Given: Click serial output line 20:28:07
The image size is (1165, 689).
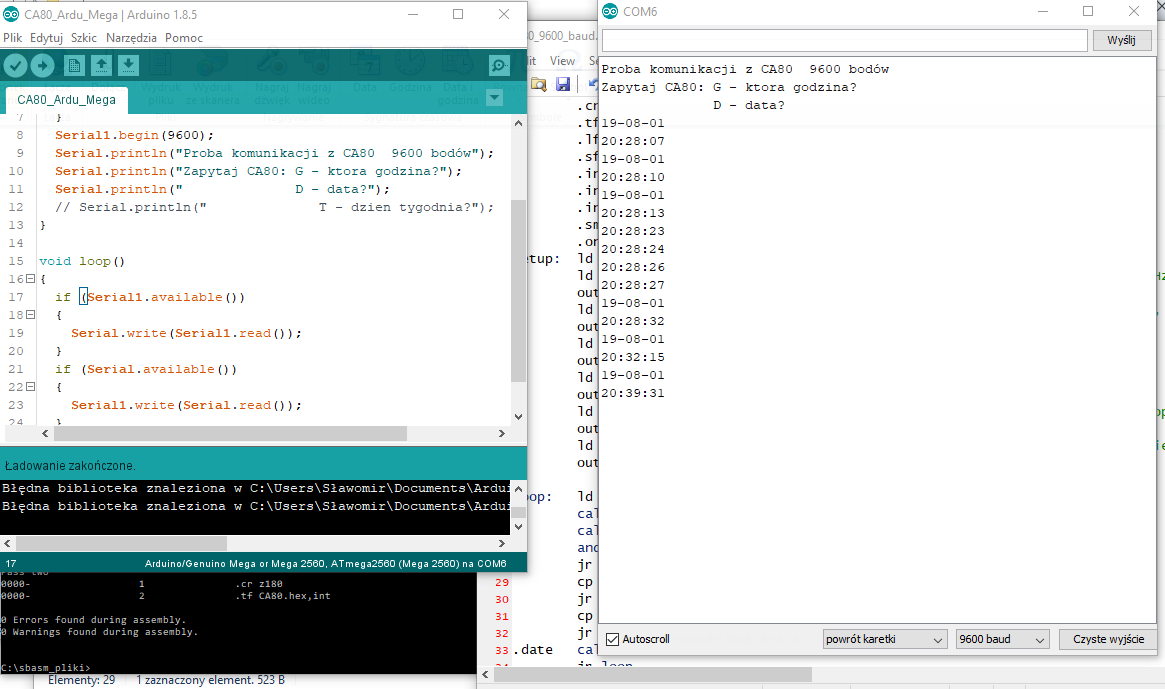Looking at the screenshot, I should point(633,140).
